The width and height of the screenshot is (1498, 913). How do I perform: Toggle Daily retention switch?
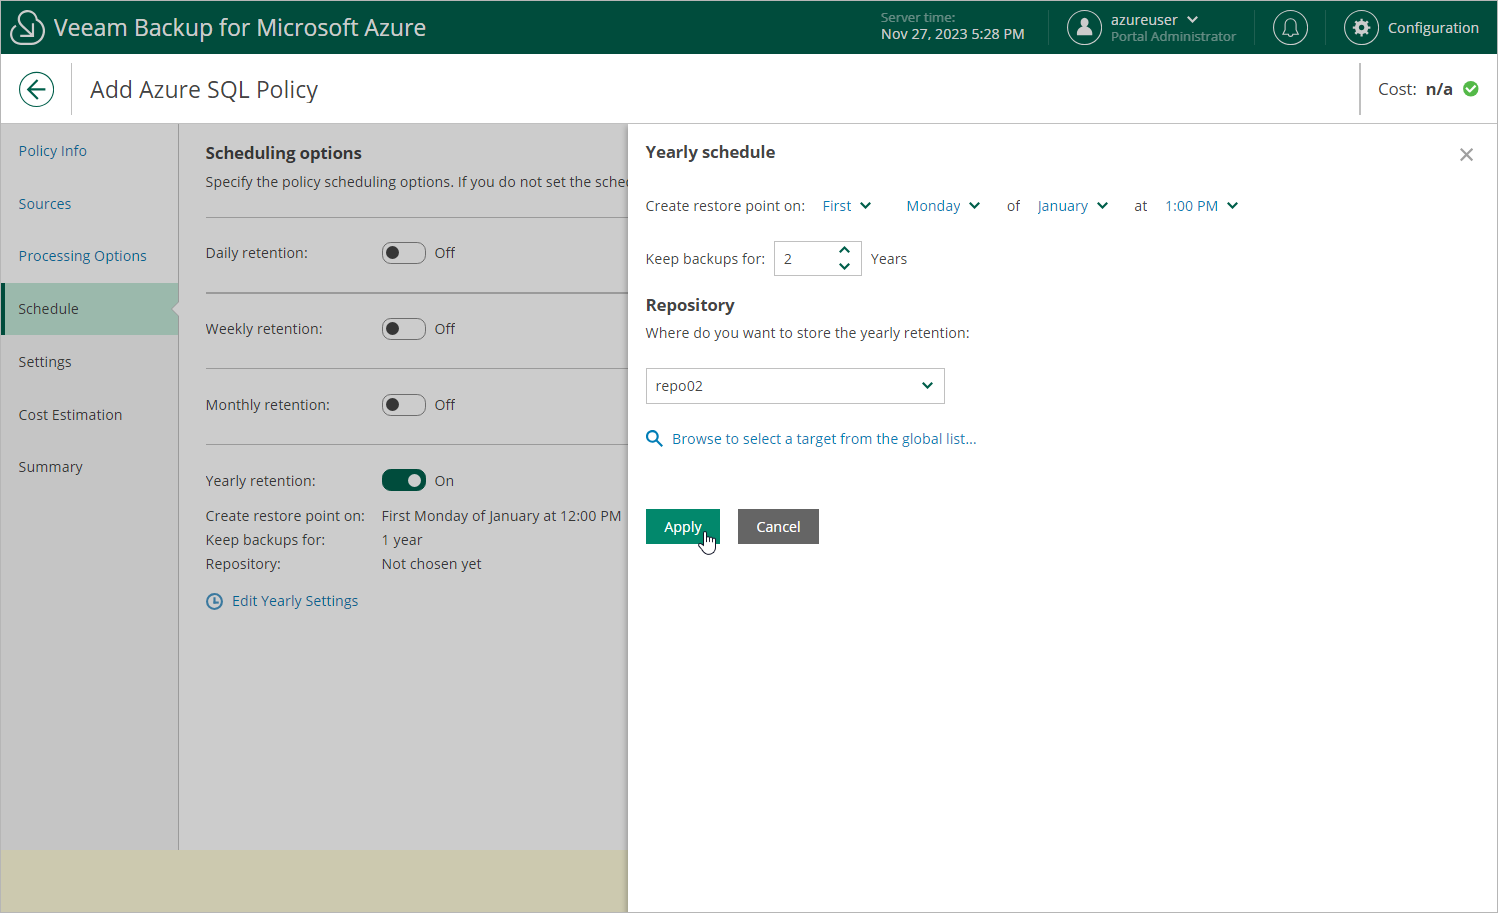click(x=404, y=253)
